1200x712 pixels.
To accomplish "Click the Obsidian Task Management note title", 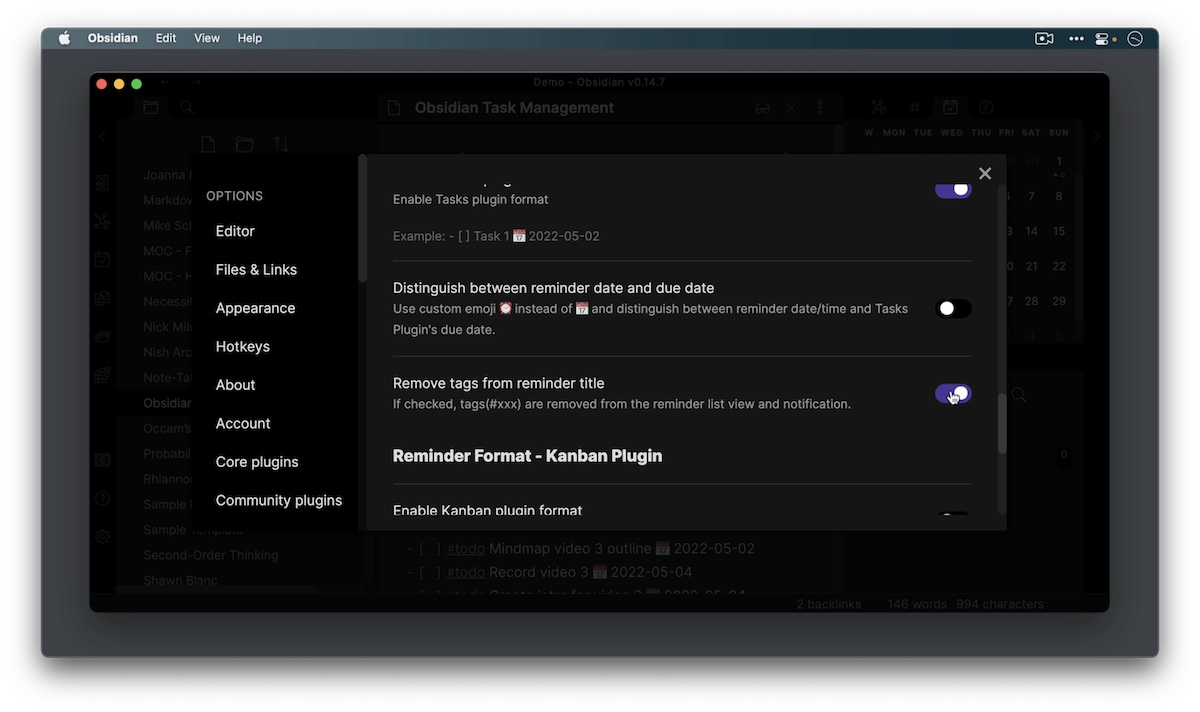I will coord(515,108).
